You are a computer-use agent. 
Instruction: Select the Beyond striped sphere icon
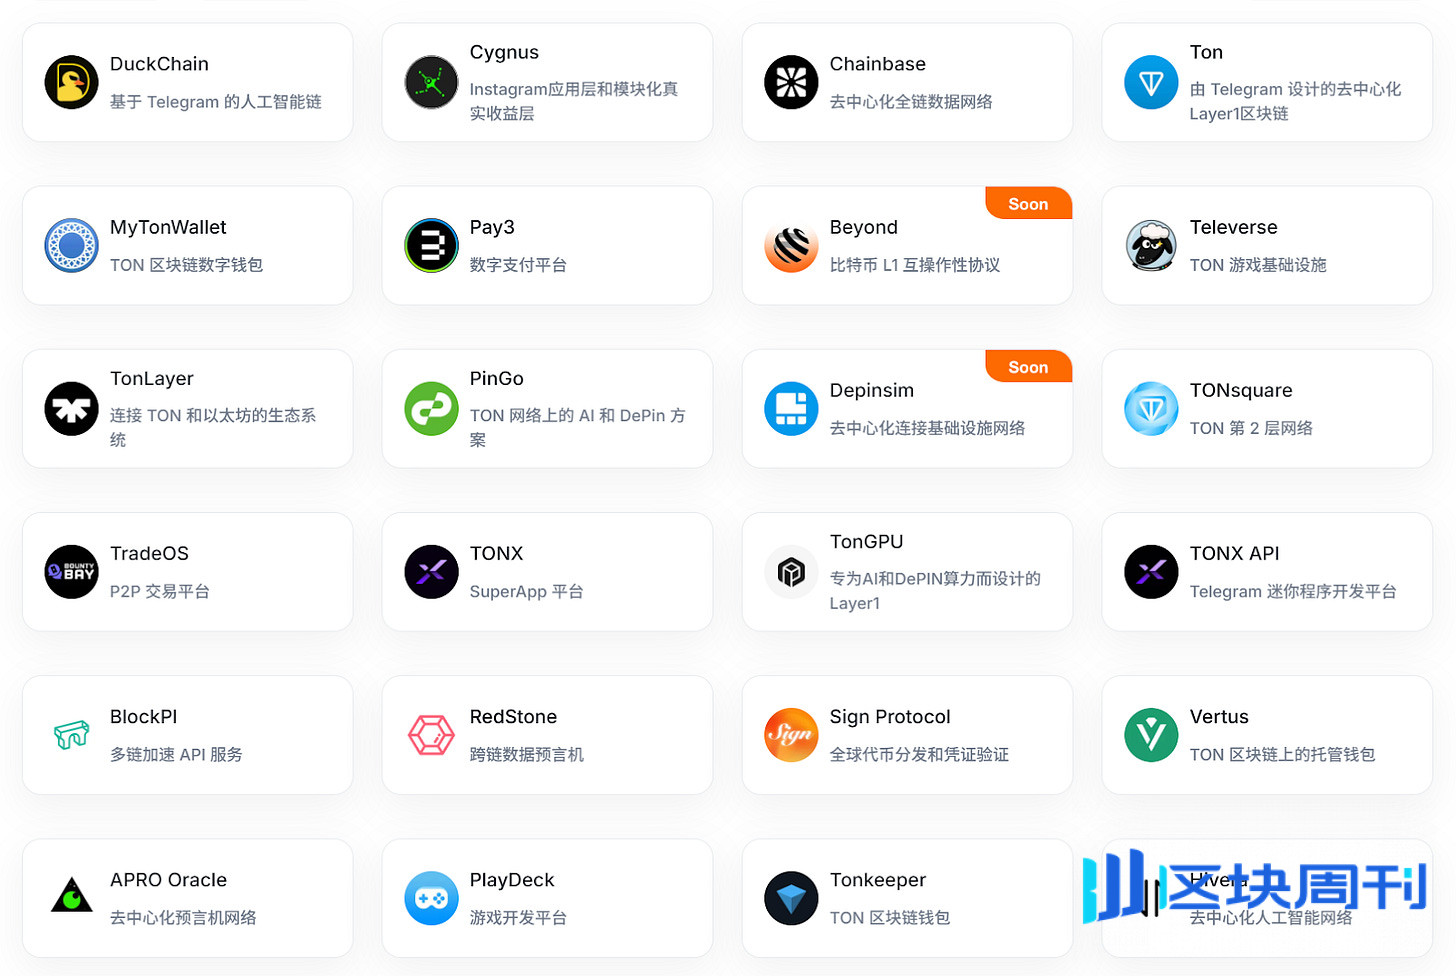coord(791,245)
